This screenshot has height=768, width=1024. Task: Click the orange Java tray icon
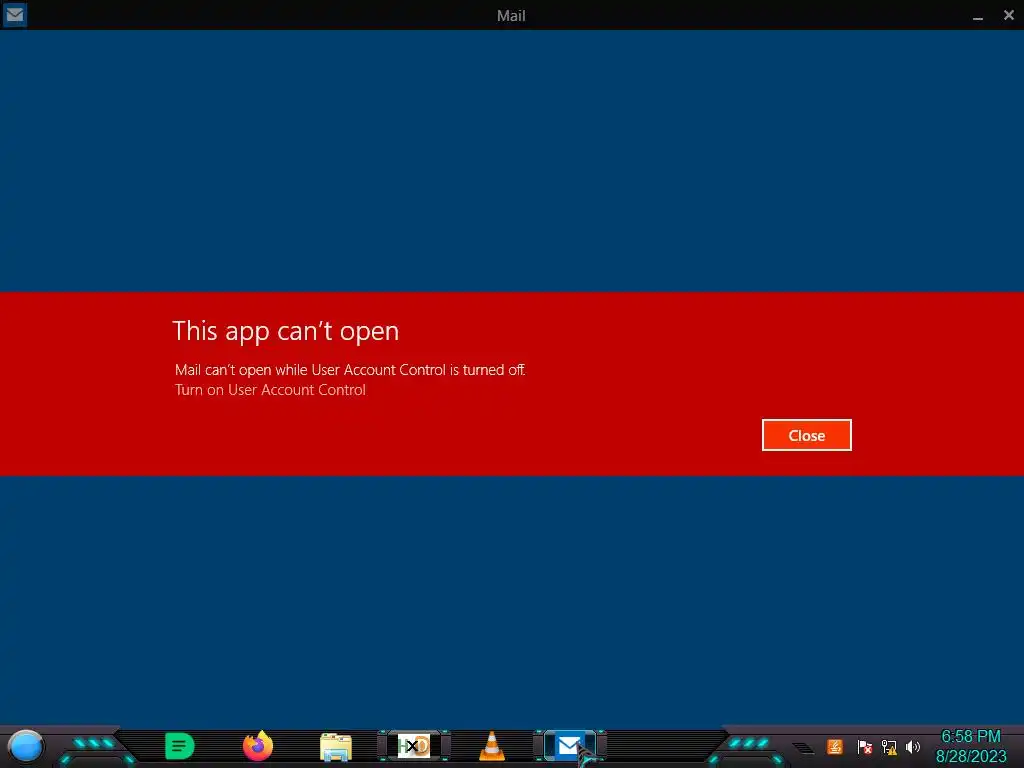coord(835,746)
